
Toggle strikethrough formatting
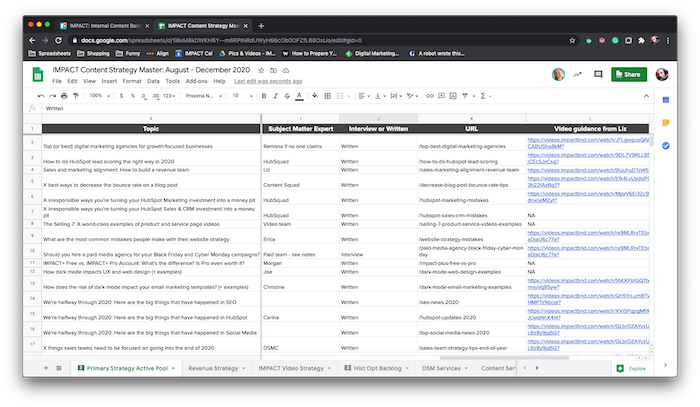(x=287, y=96)
